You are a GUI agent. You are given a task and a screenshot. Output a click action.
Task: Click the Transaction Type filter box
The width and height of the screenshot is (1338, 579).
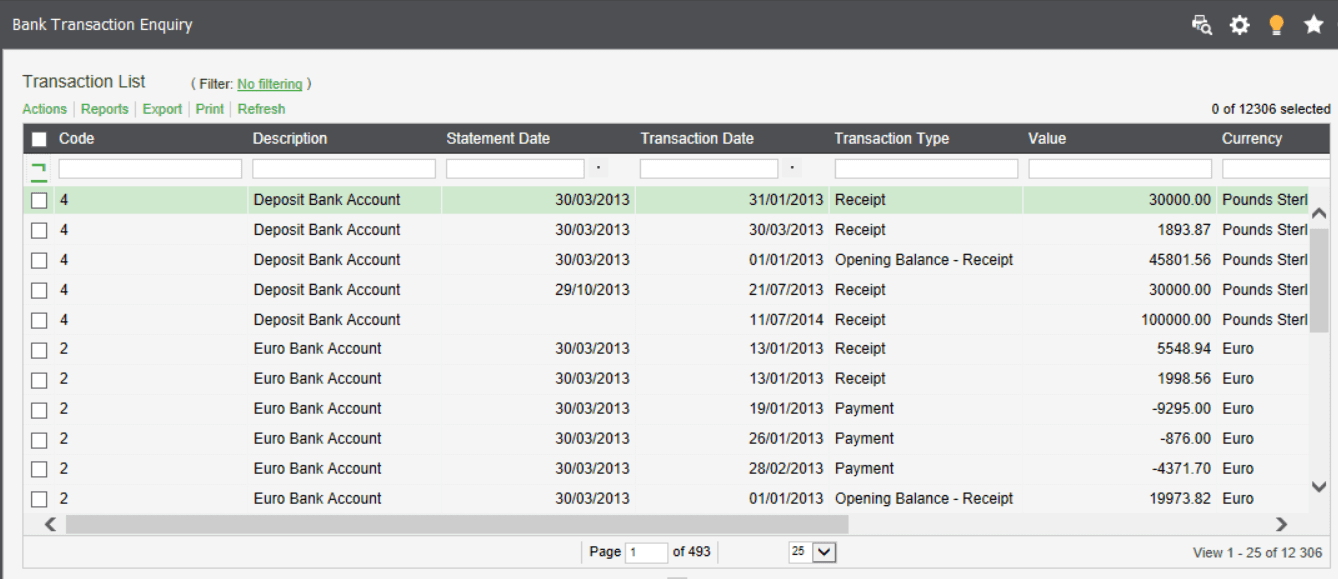coord(926,169)
